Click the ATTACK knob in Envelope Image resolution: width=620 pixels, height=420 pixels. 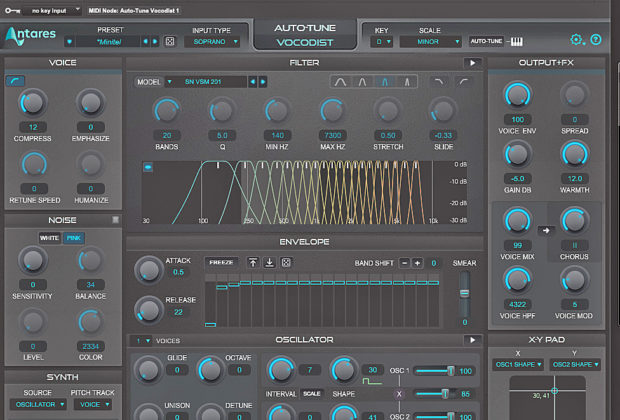[148, 271]
